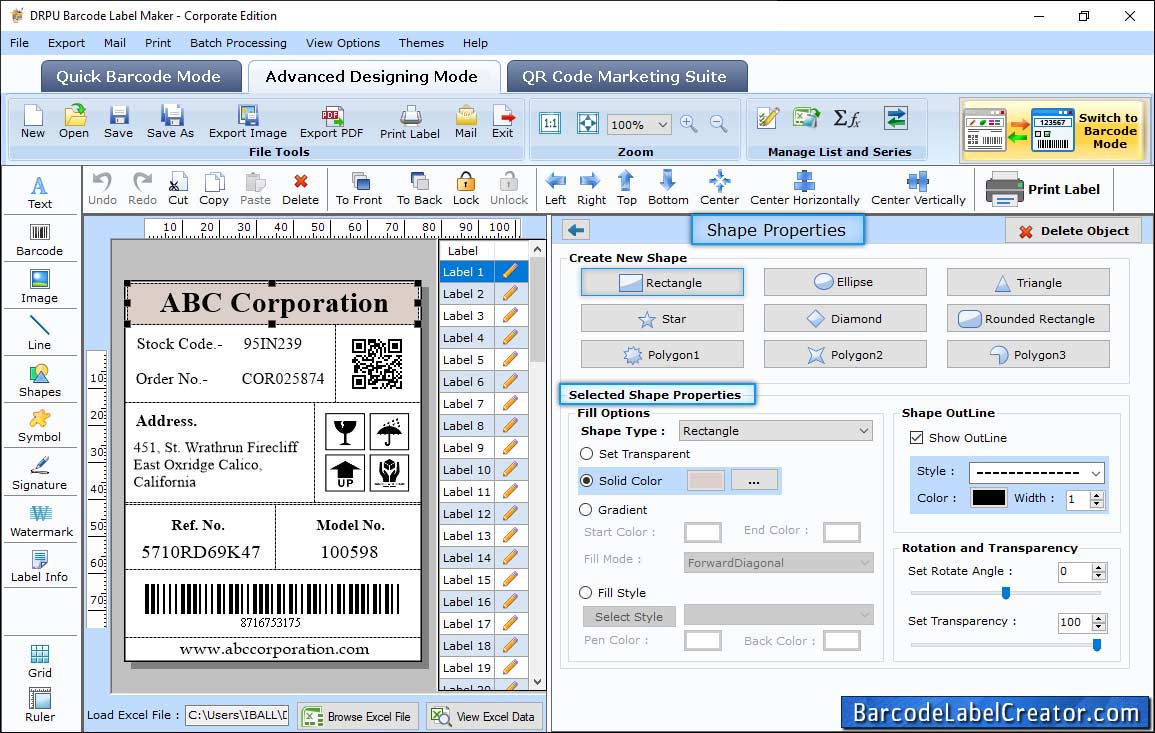The image size is (1155, 733).
Task: Click the fit-to-window zoom icon
Action: (x=588, y=123)
